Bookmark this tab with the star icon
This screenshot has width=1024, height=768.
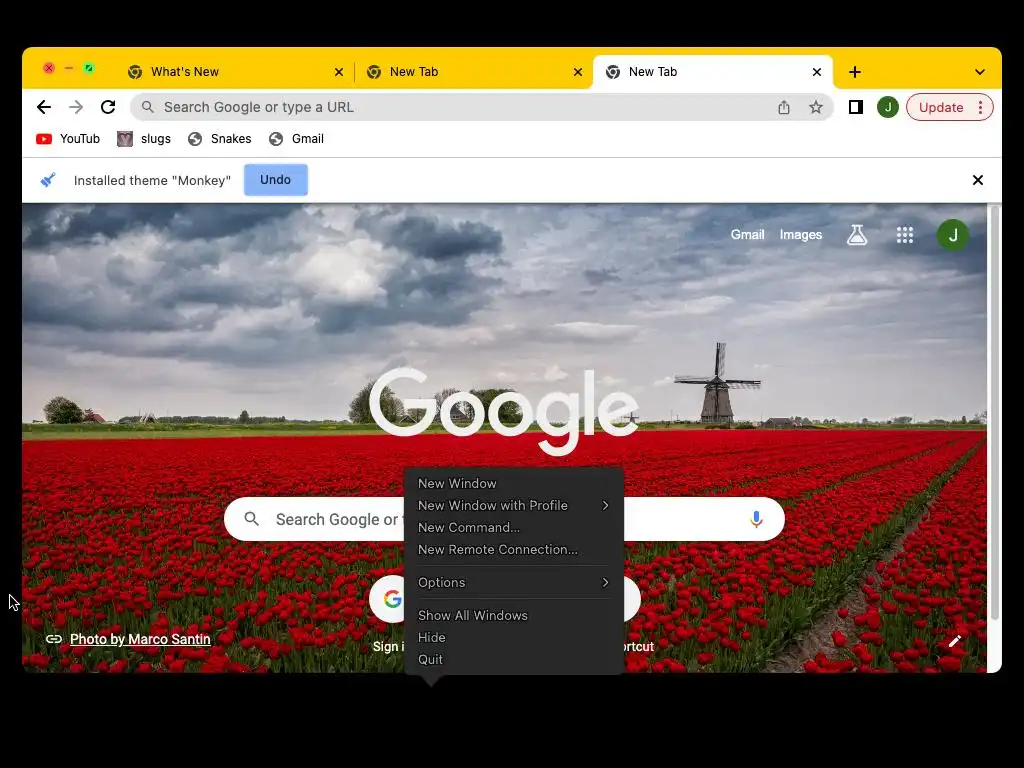point(816,107)
